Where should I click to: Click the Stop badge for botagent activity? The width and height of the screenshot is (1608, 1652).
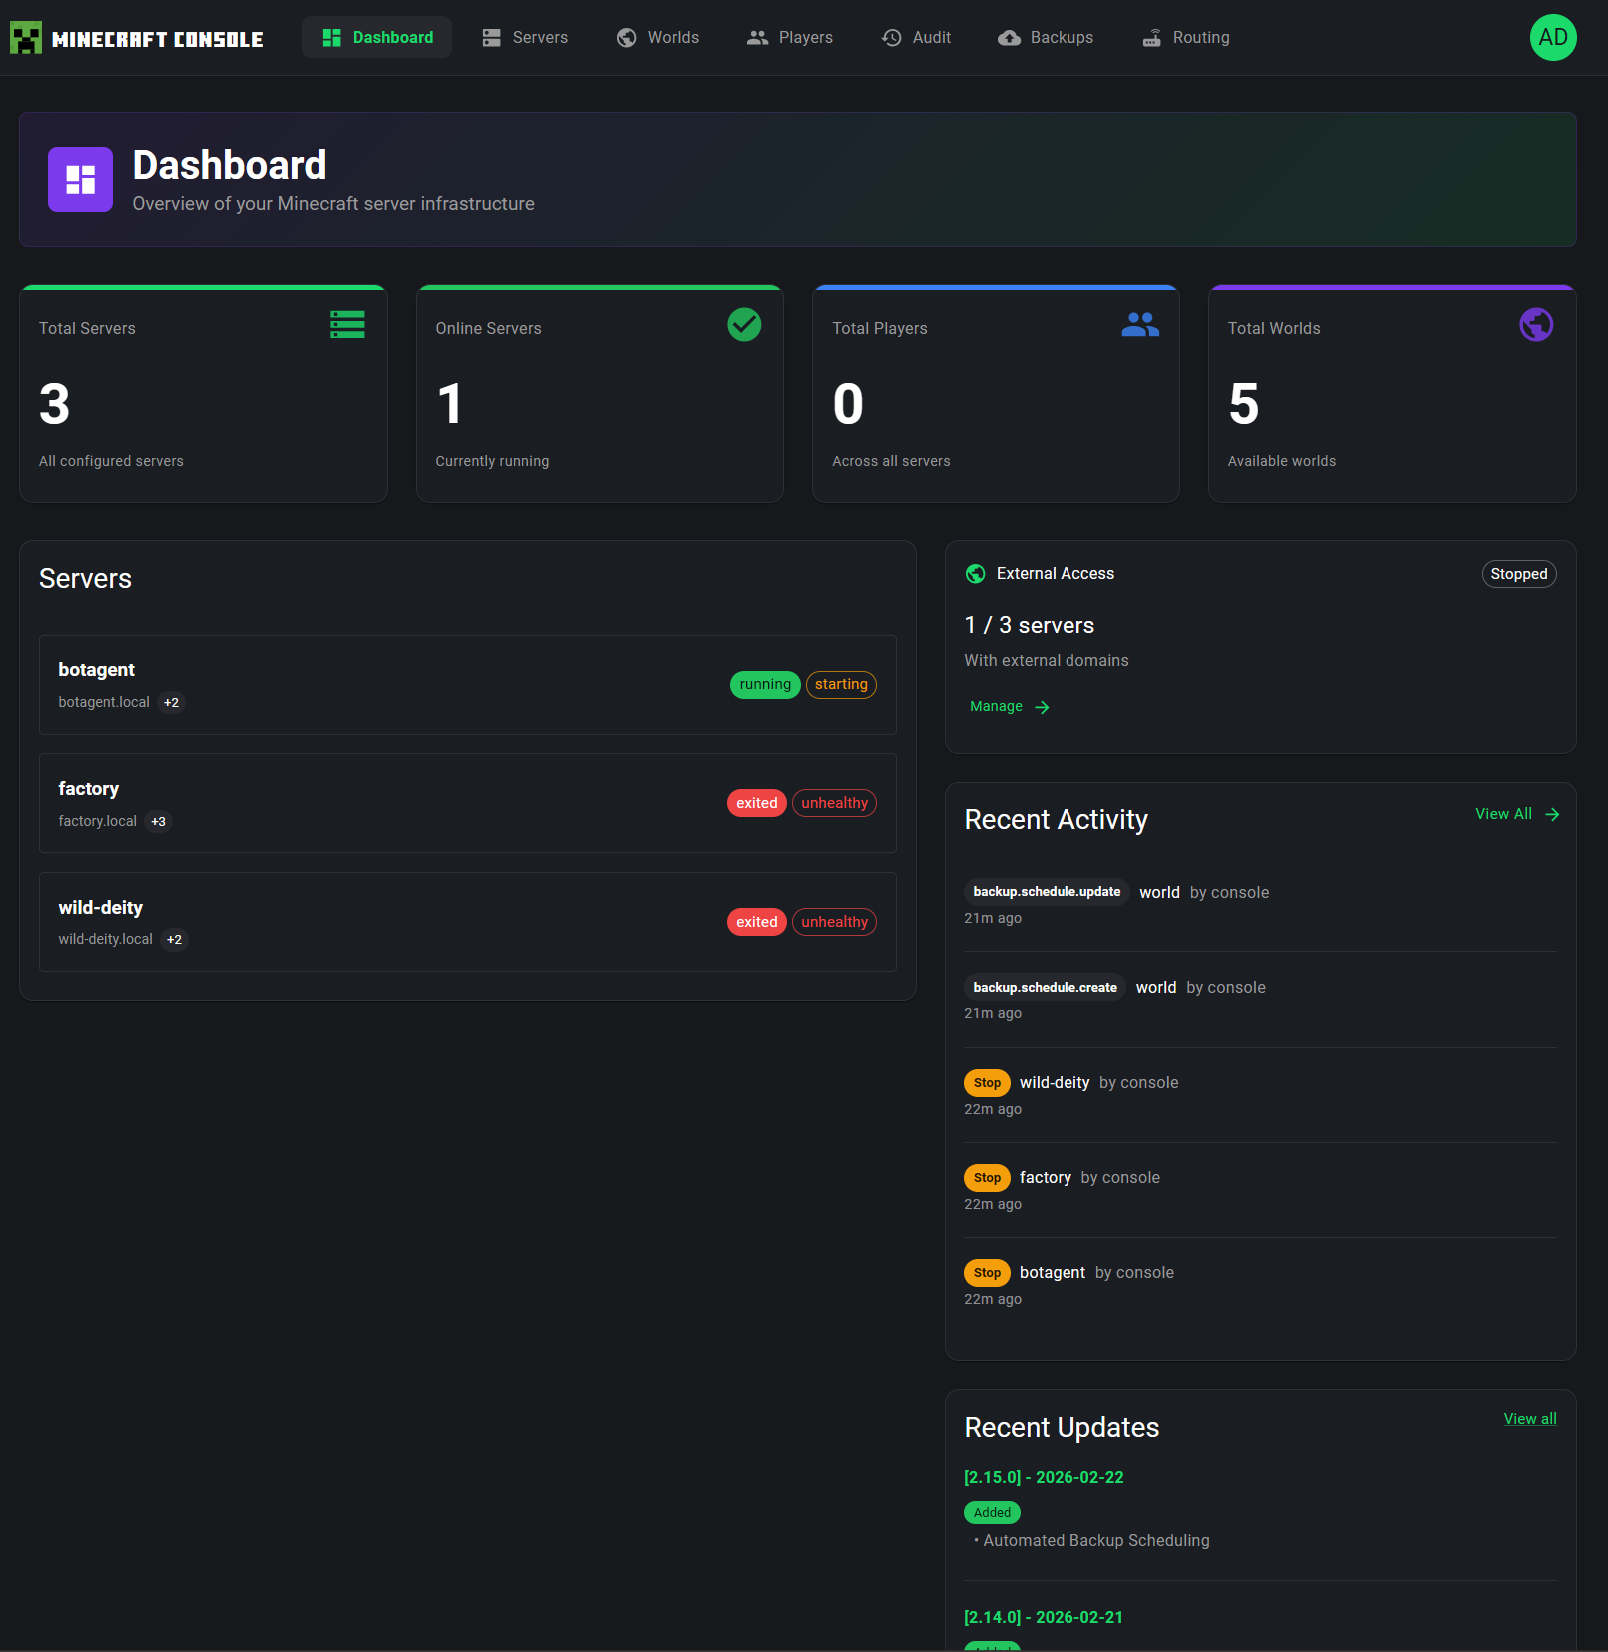point(987,1273)
